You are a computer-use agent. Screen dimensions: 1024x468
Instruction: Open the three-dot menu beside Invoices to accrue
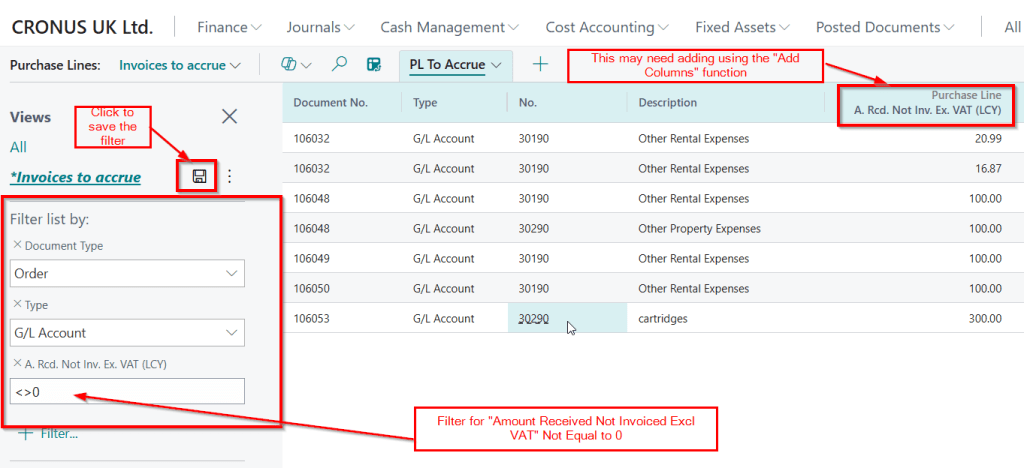click(229, 177)
